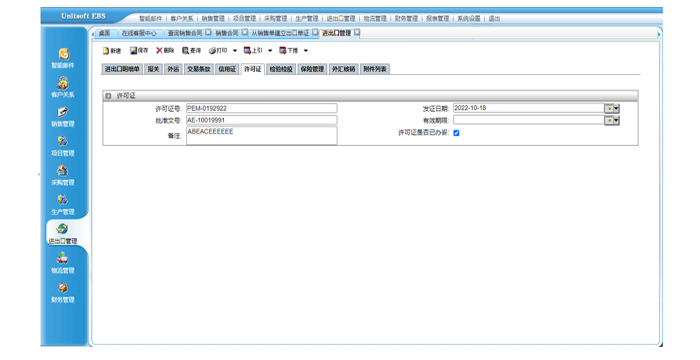700x360 pixels.
Task: Close the 销售合同 tab
Action: pyautogui.click(x=245, y=33)
